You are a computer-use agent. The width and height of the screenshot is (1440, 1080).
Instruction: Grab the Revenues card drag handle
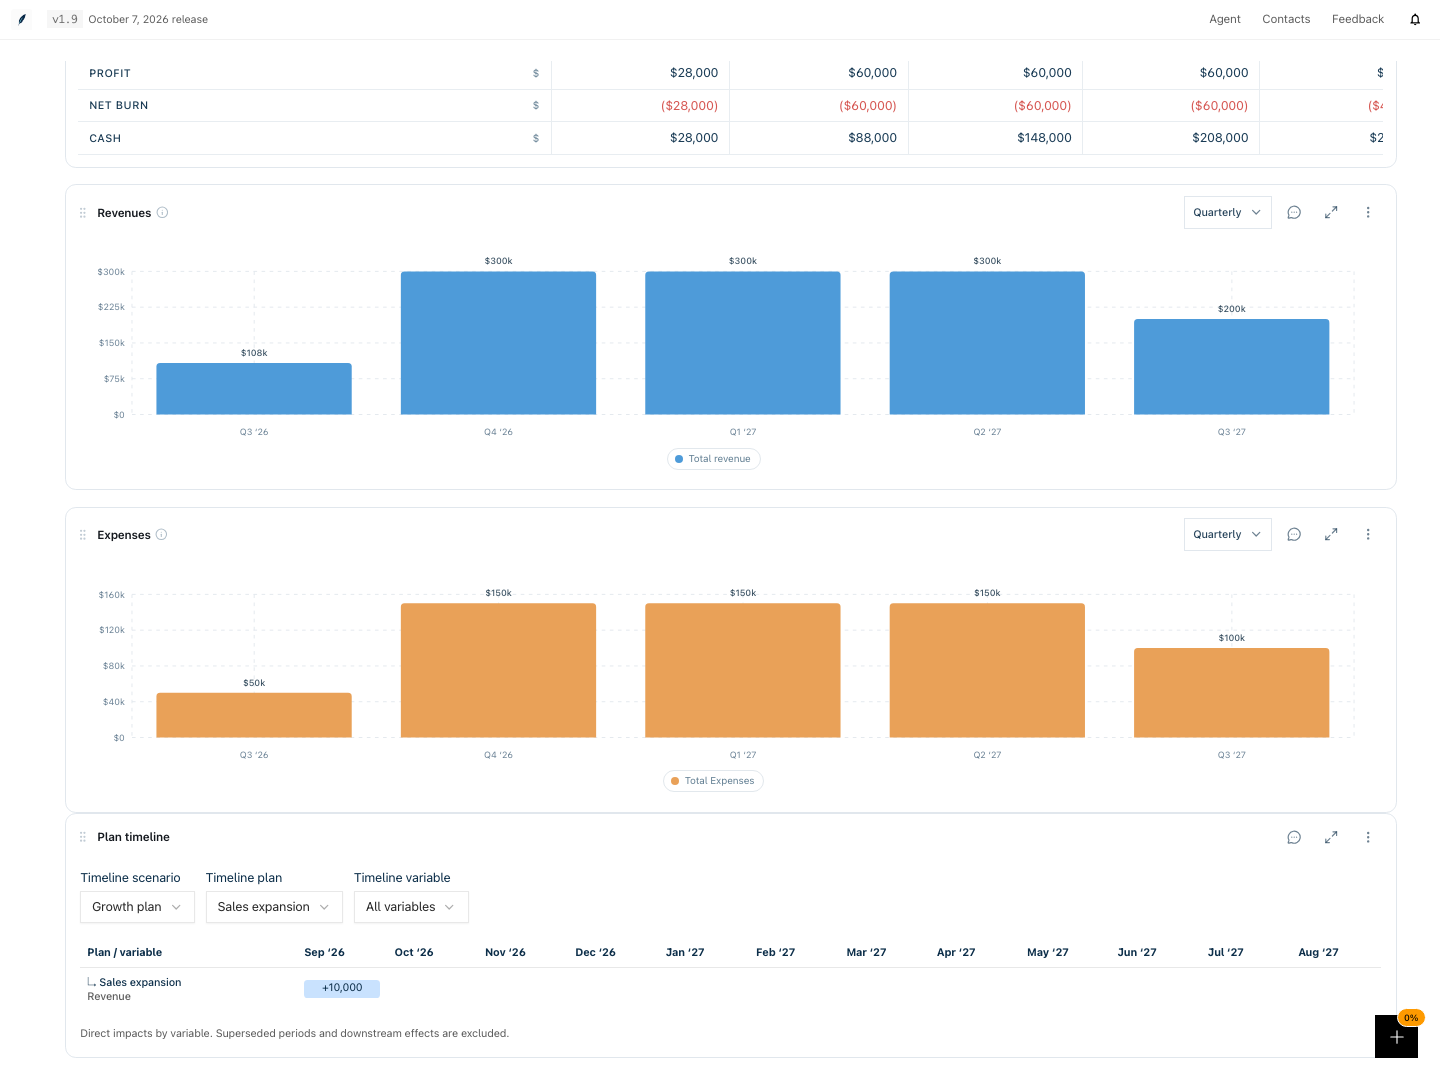[83, 213]
